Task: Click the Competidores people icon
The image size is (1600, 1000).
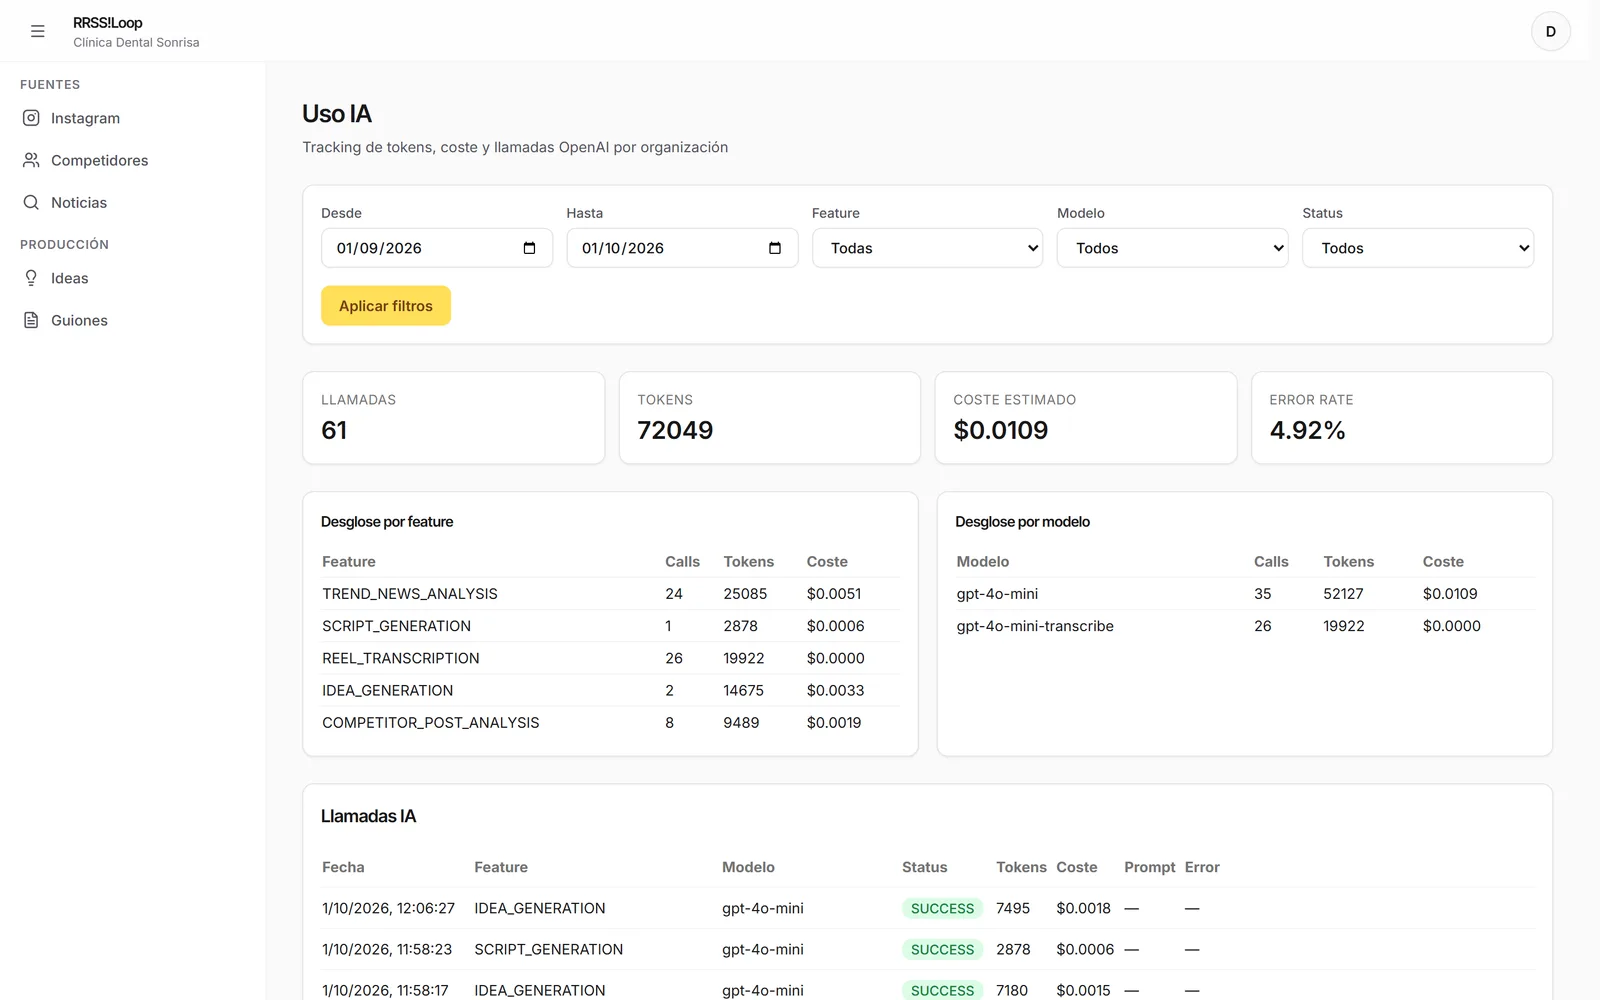Action: (31, 160)
